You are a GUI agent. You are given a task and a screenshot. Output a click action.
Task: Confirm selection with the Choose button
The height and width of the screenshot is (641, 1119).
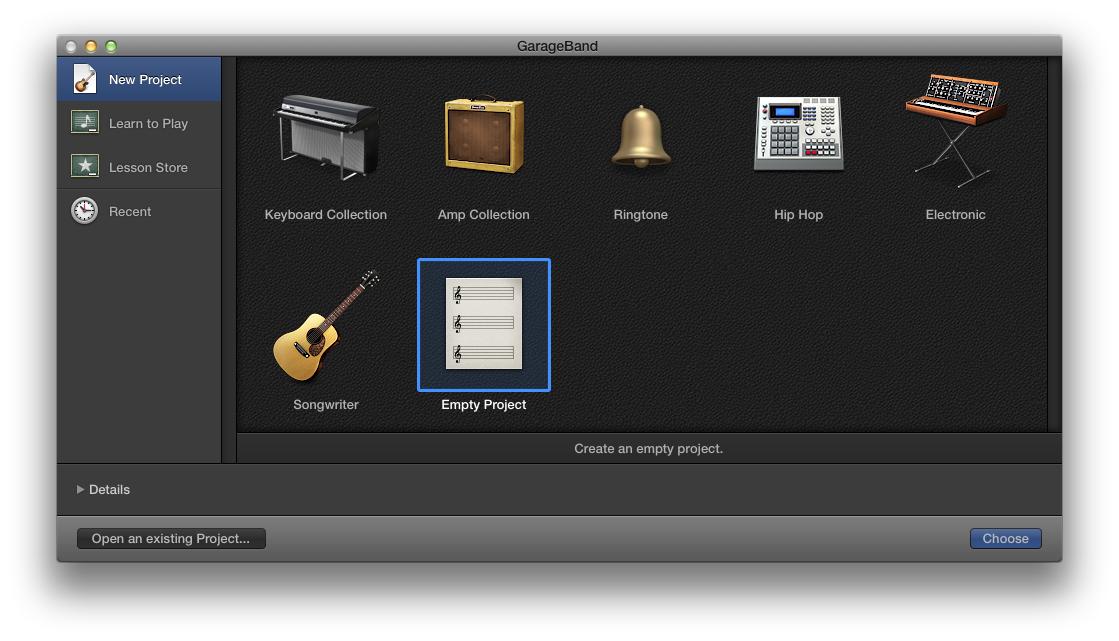point(1006,539)
